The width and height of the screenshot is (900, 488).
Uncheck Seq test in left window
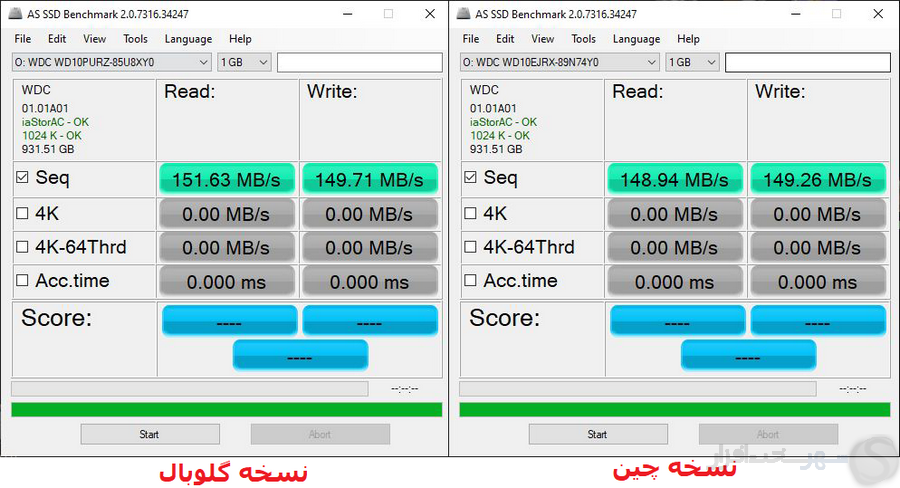[x=22, y=177]
